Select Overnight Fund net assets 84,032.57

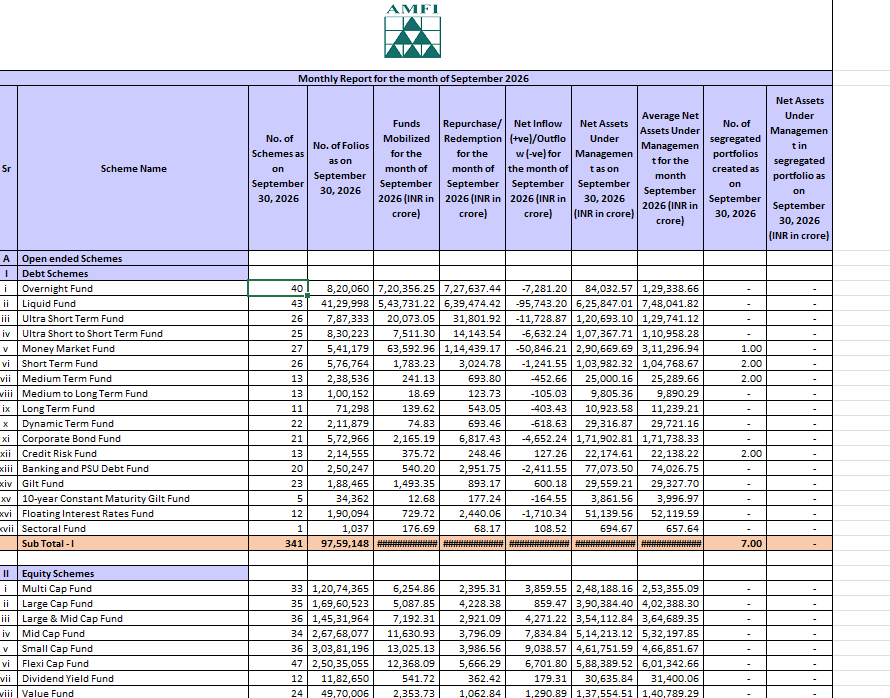(x=604, y=289)
